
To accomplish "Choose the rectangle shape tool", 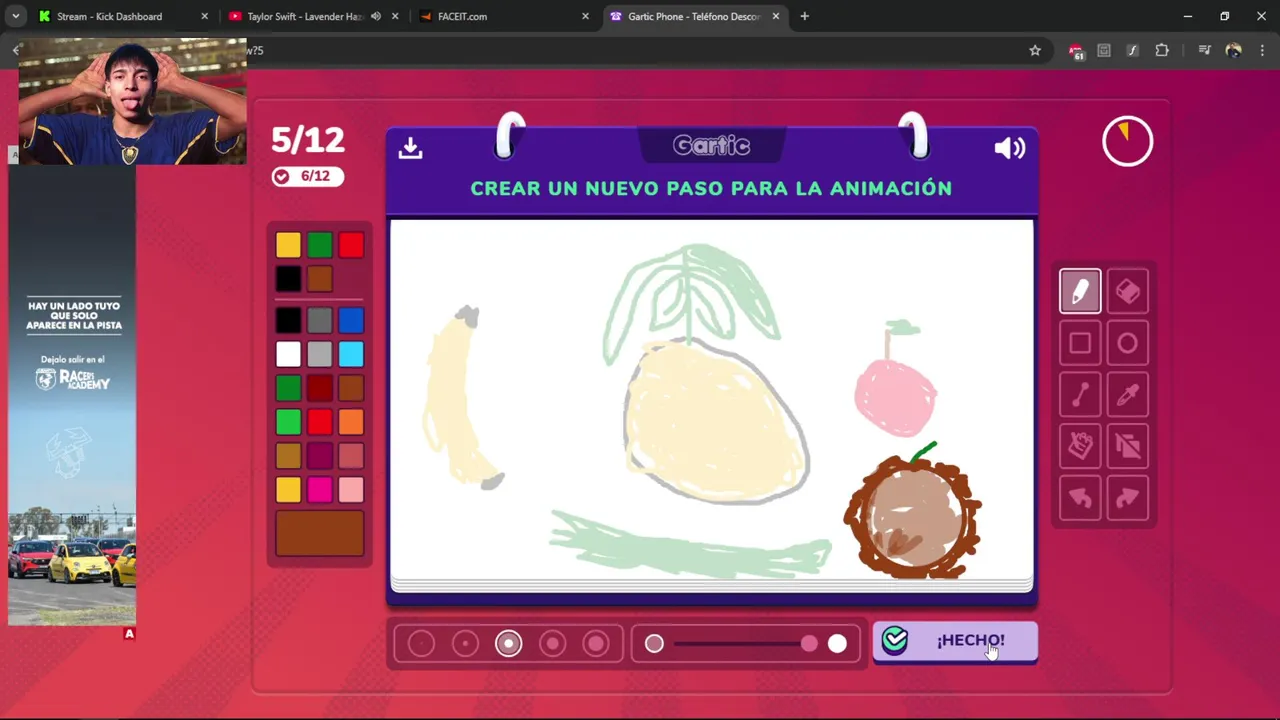I will (x=1080, y=344).
